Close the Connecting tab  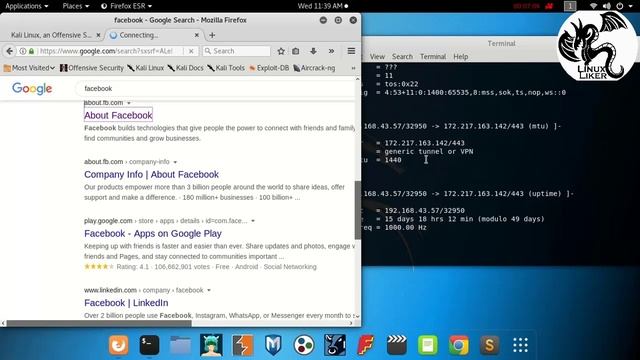[x=197, y=35]
